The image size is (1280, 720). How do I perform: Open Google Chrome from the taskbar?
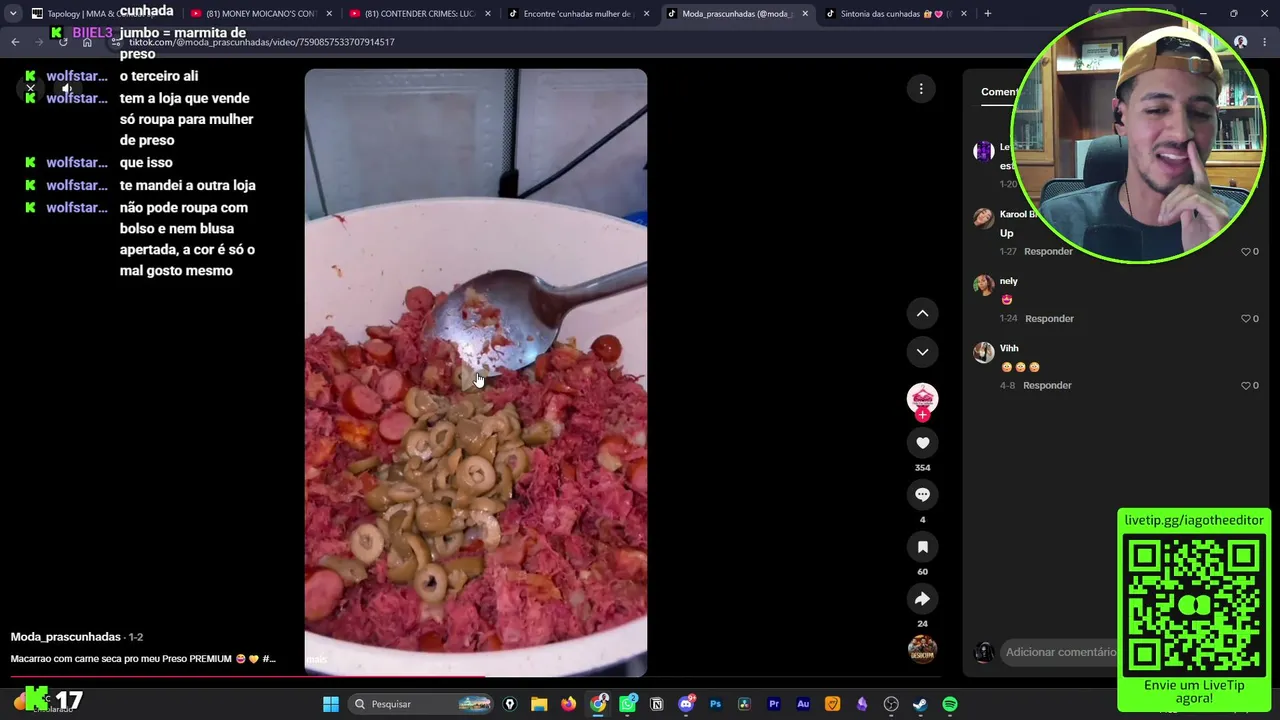(598, 704)
